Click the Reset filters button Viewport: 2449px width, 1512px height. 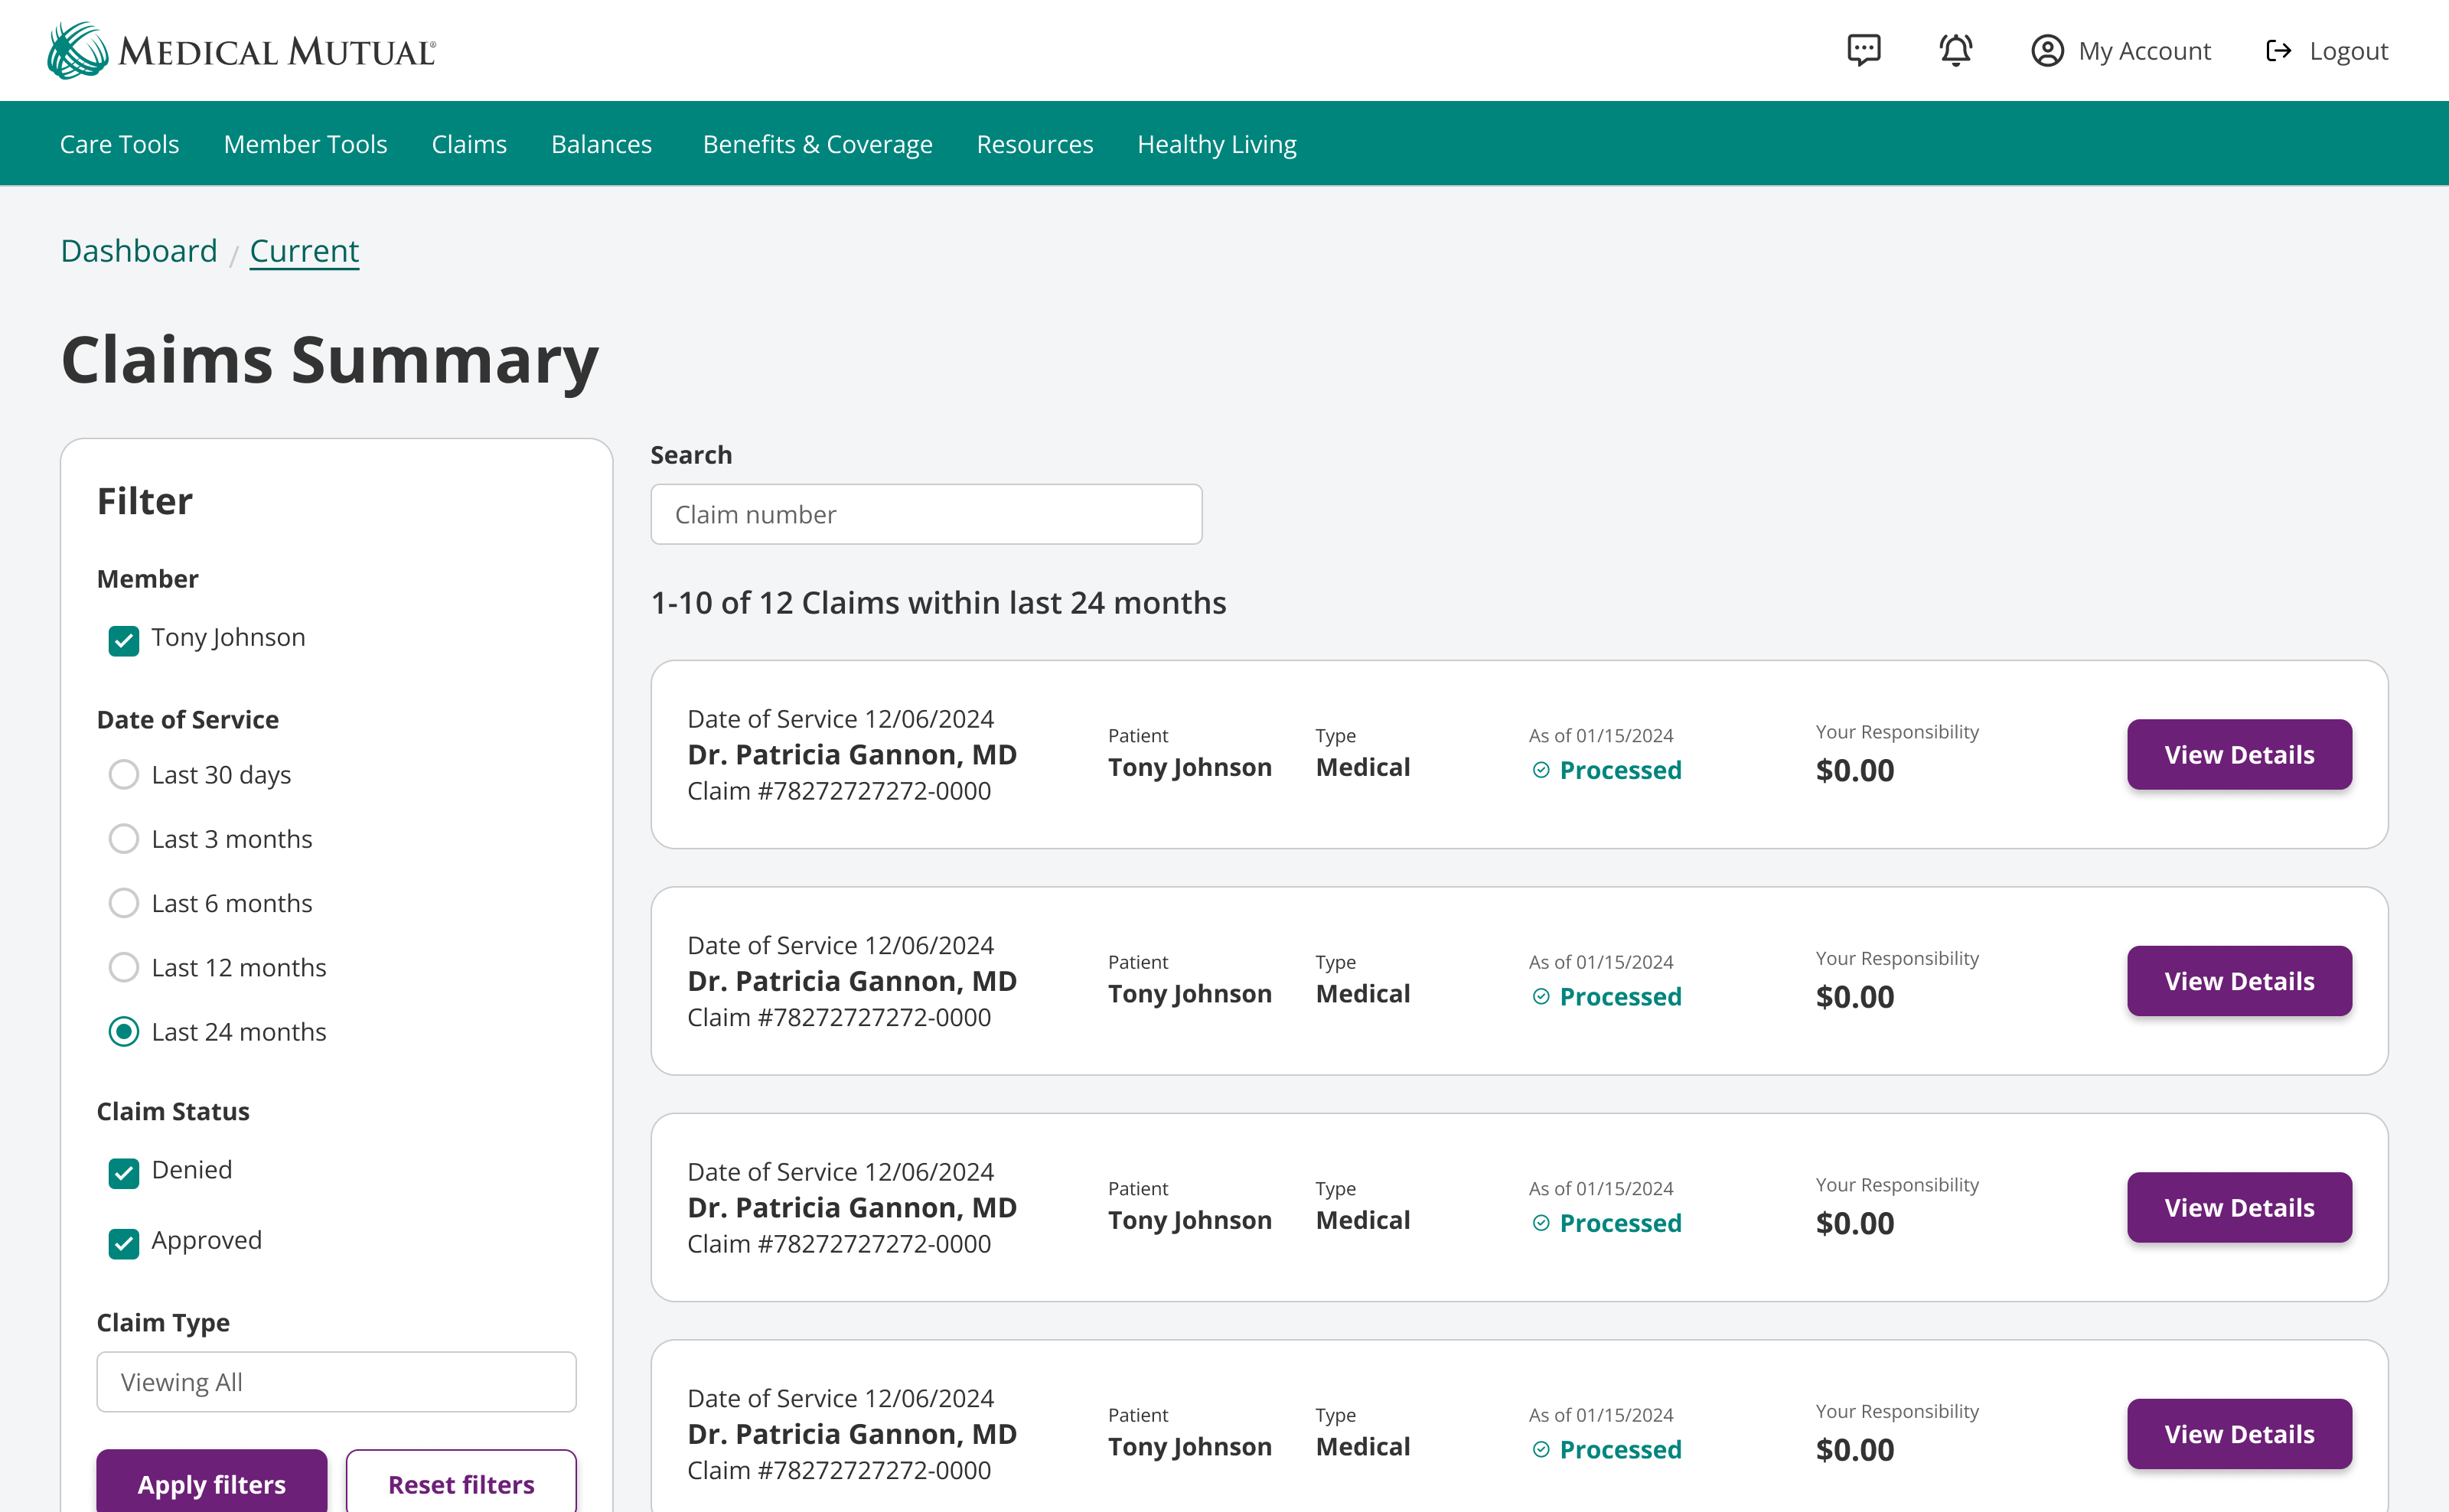coord(461,1483)
